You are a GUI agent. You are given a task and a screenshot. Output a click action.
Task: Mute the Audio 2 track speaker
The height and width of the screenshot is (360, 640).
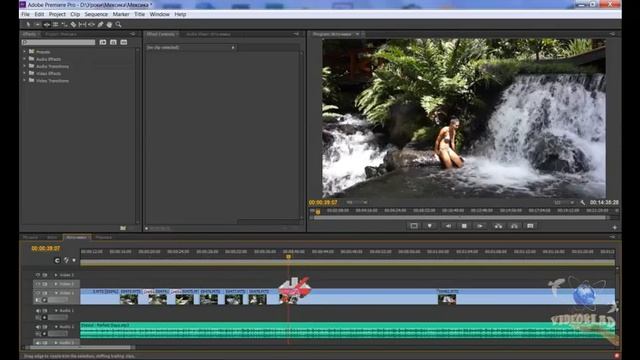click(38, 327)
